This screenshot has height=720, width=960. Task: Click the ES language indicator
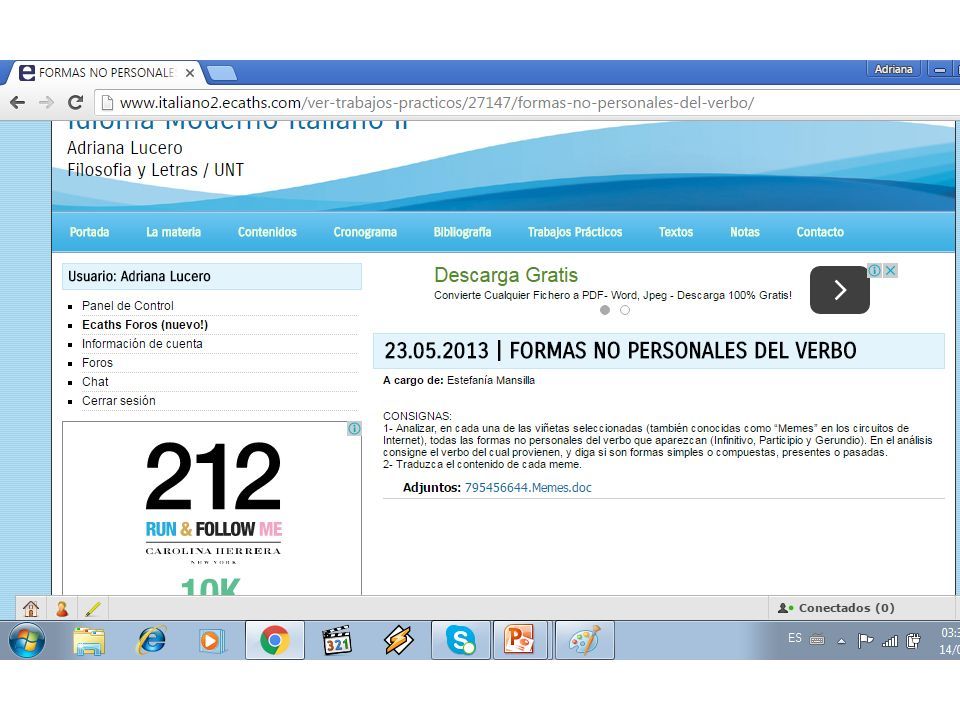(795, 639)
